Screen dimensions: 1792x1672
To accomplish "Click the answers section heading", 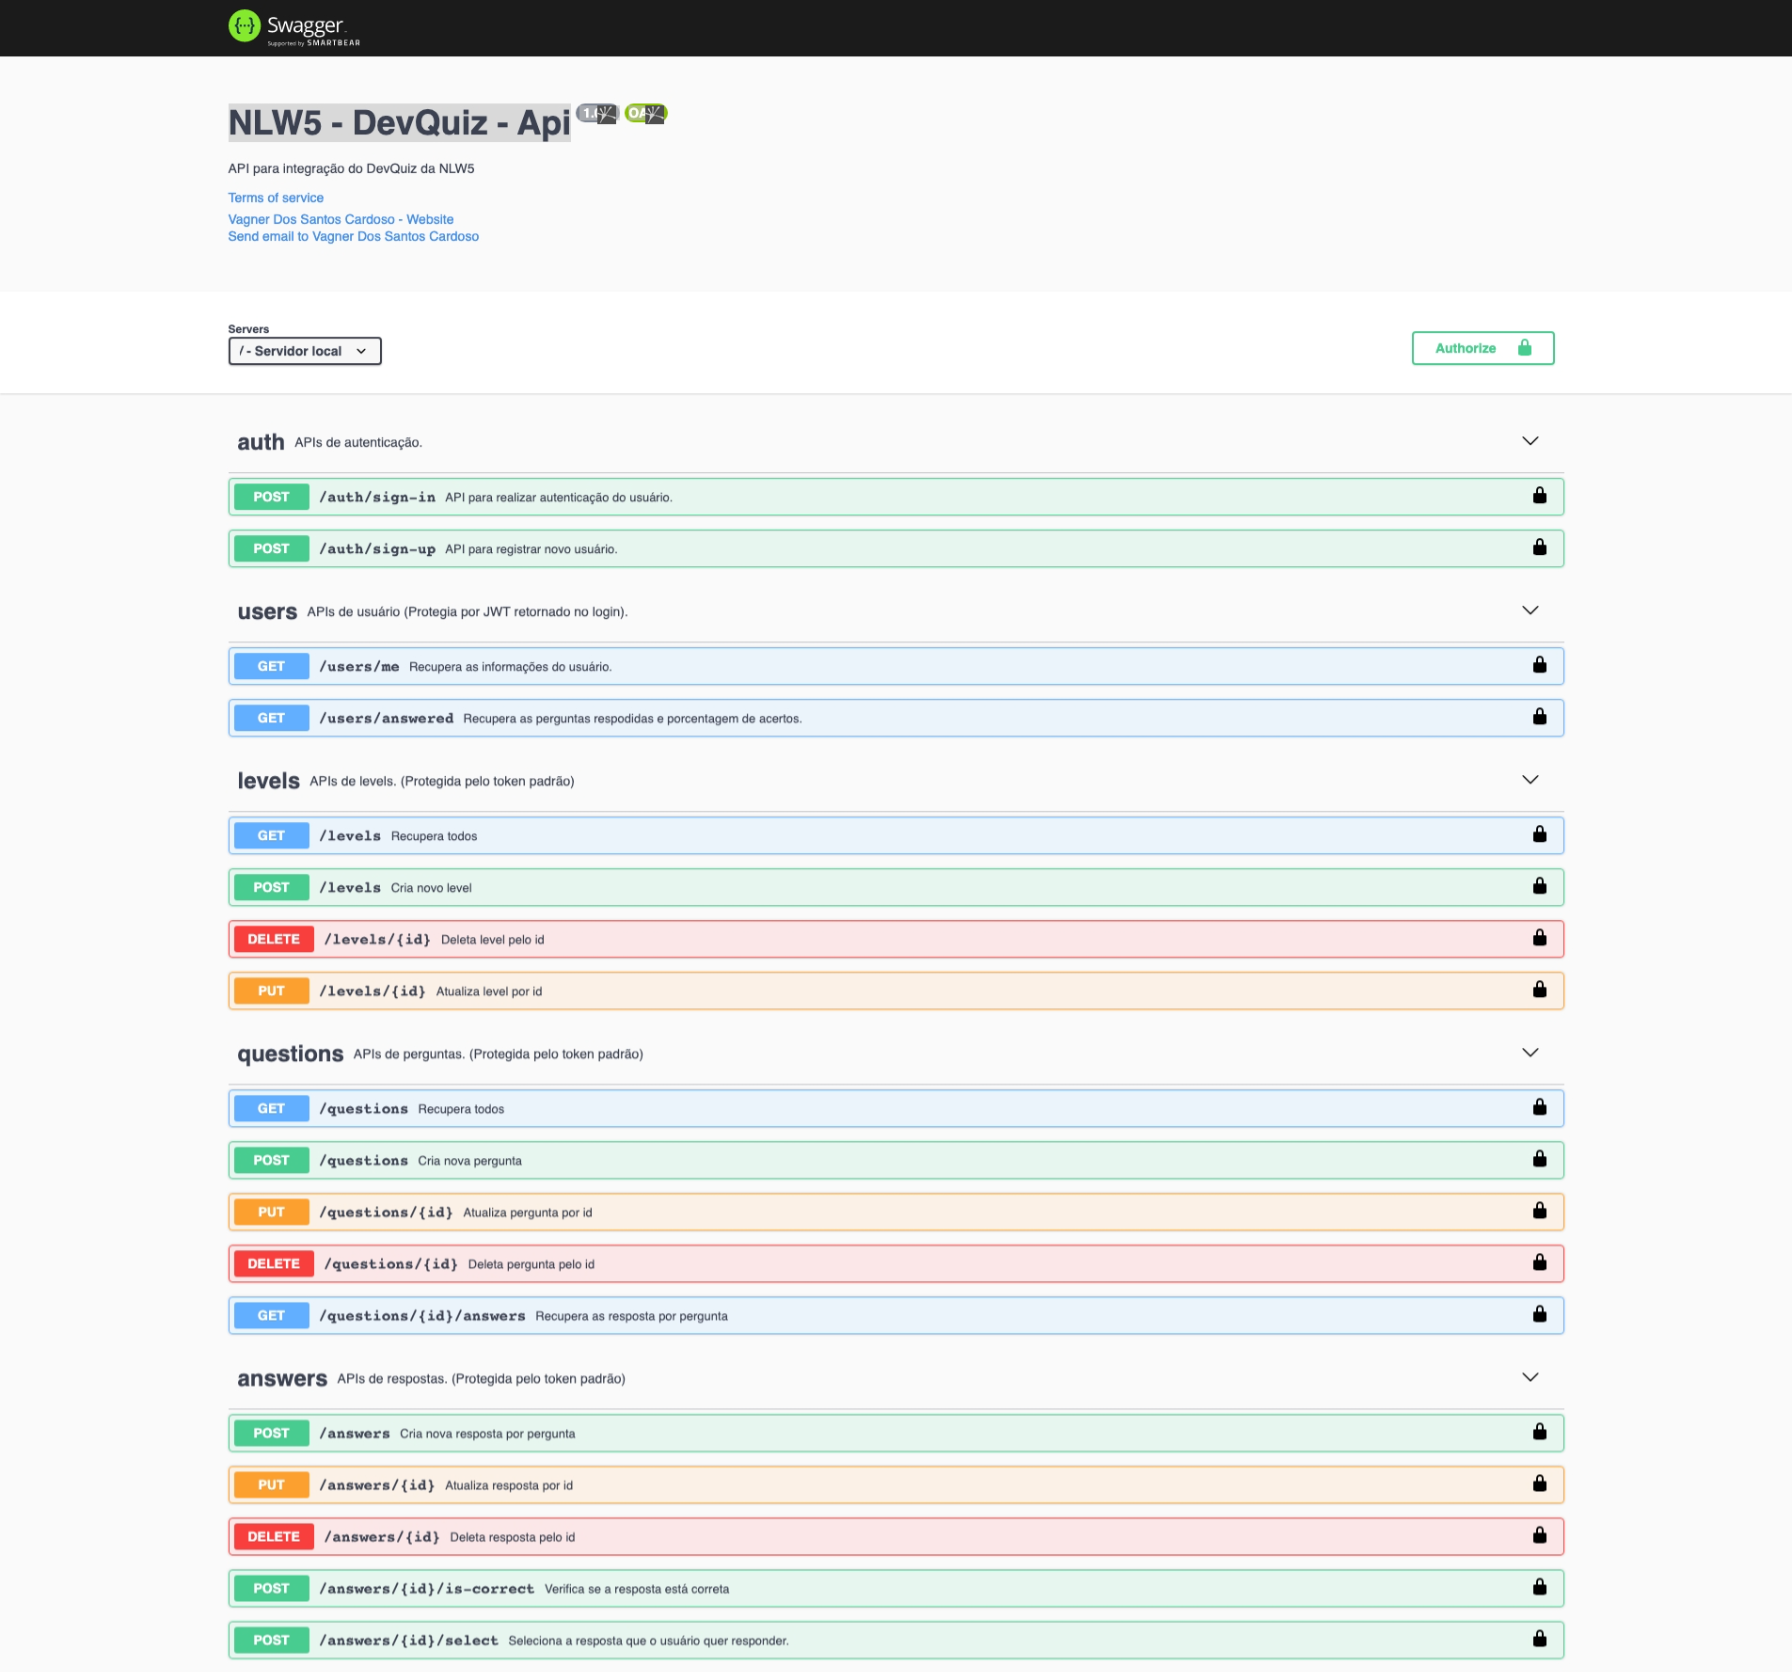I will [x=282, y=1379].
